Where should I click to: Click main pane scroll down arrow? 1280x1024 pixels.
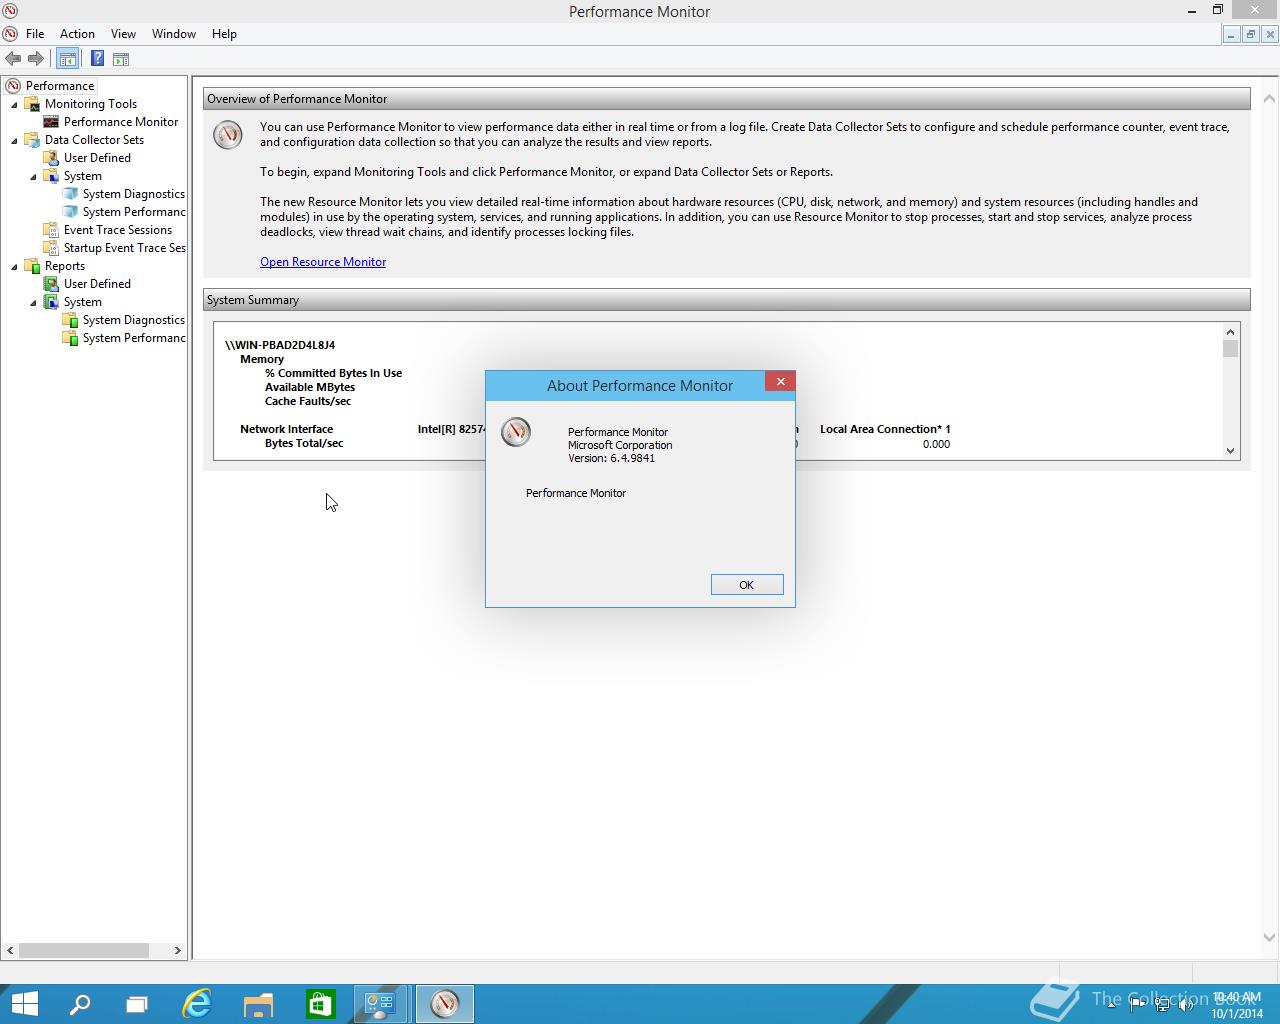(1269, 937)
